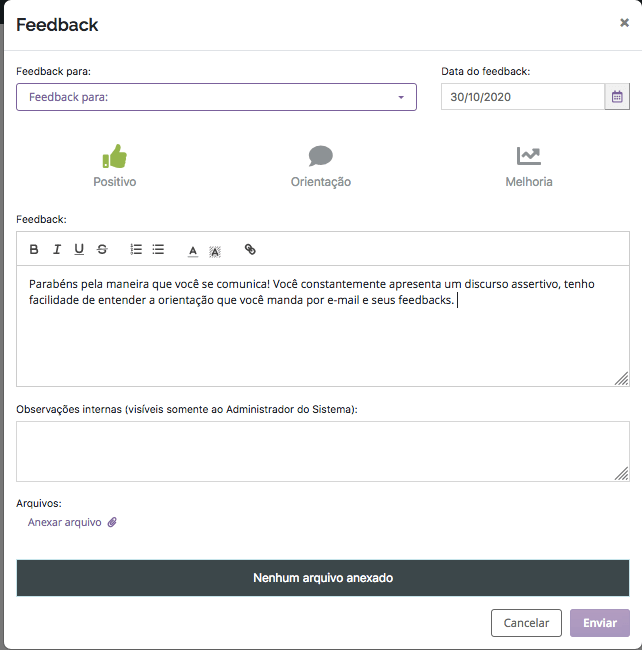This screenshot has height=650, width=642.
Task: Set the text background highlight color
Action: click(x=215, y=251)
